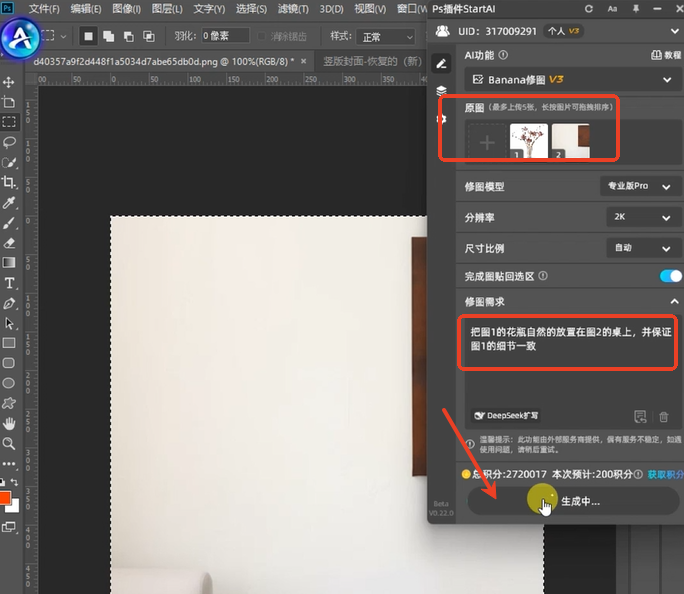Click the StartAI floating logo button
This screenshot has width=684, height=594.
click(20, 39)
